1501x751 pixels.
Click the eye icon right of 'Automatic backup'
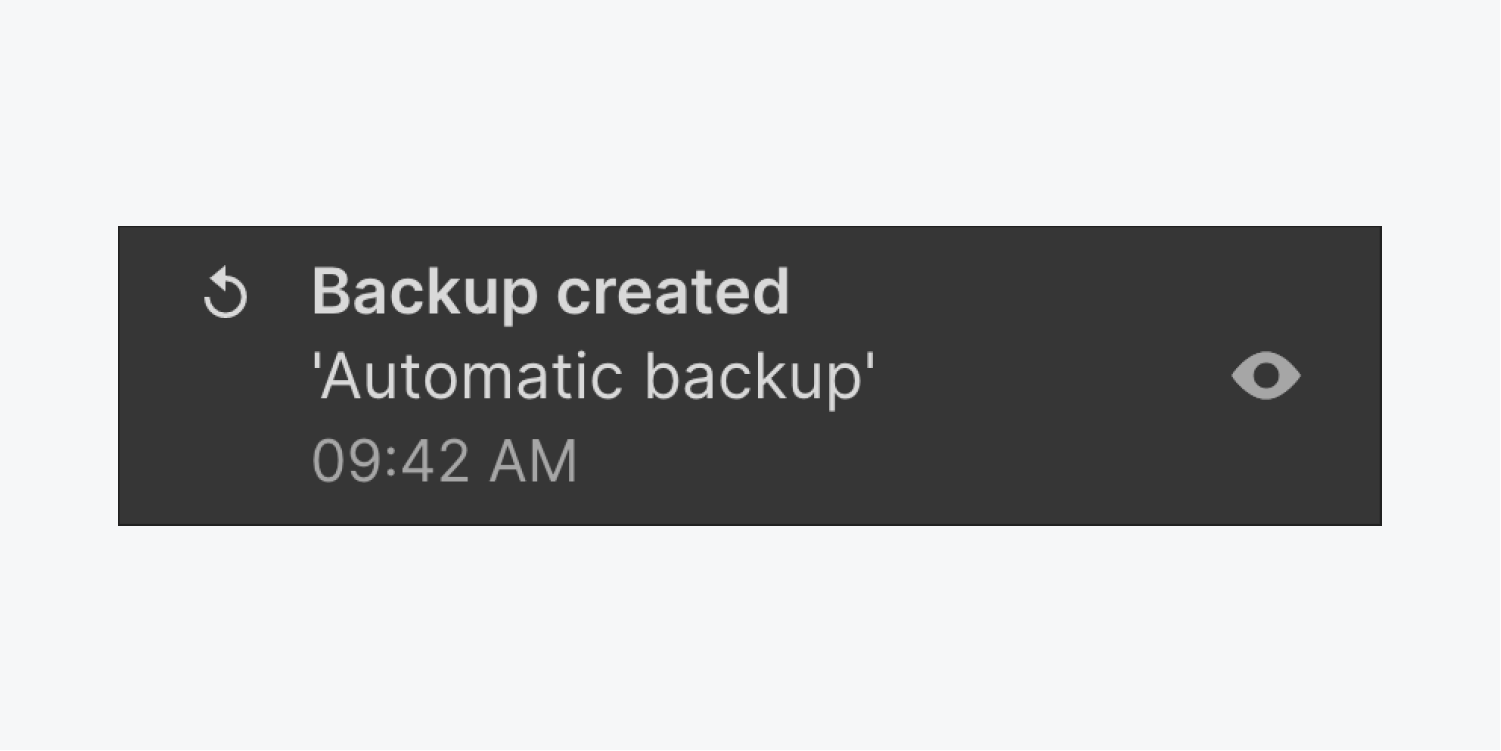1265,376
